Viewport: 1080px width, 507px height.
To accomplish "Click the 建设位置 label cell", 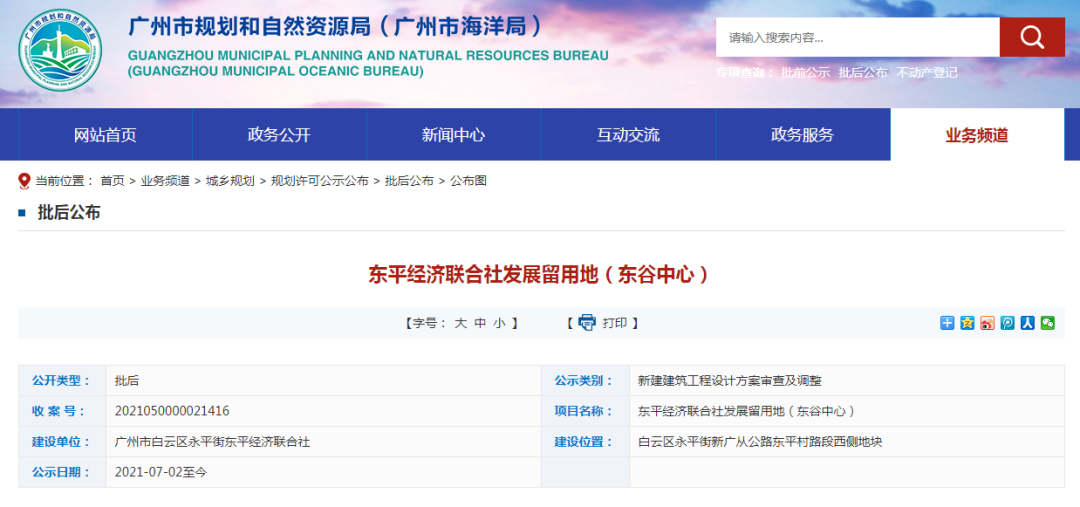I will click(585, 442).
